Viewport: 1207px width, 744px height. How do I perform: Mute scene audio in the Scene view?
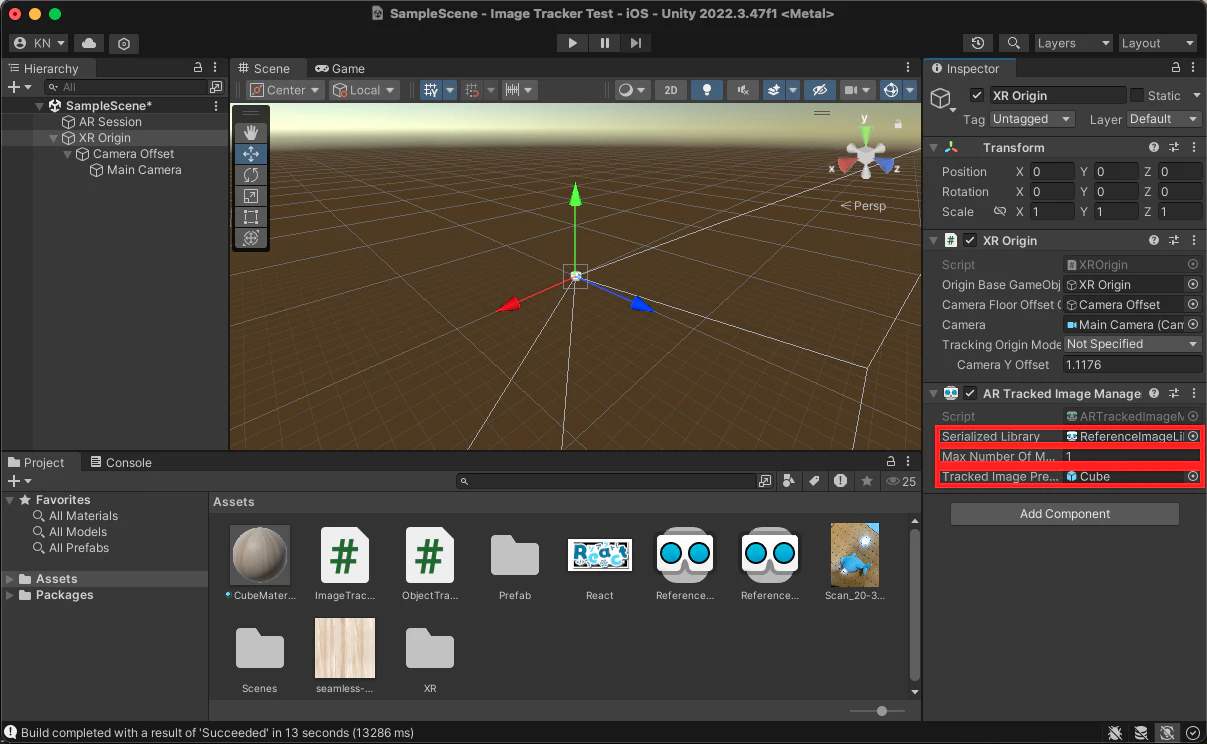pyautogui.click(x=742, y=90)
